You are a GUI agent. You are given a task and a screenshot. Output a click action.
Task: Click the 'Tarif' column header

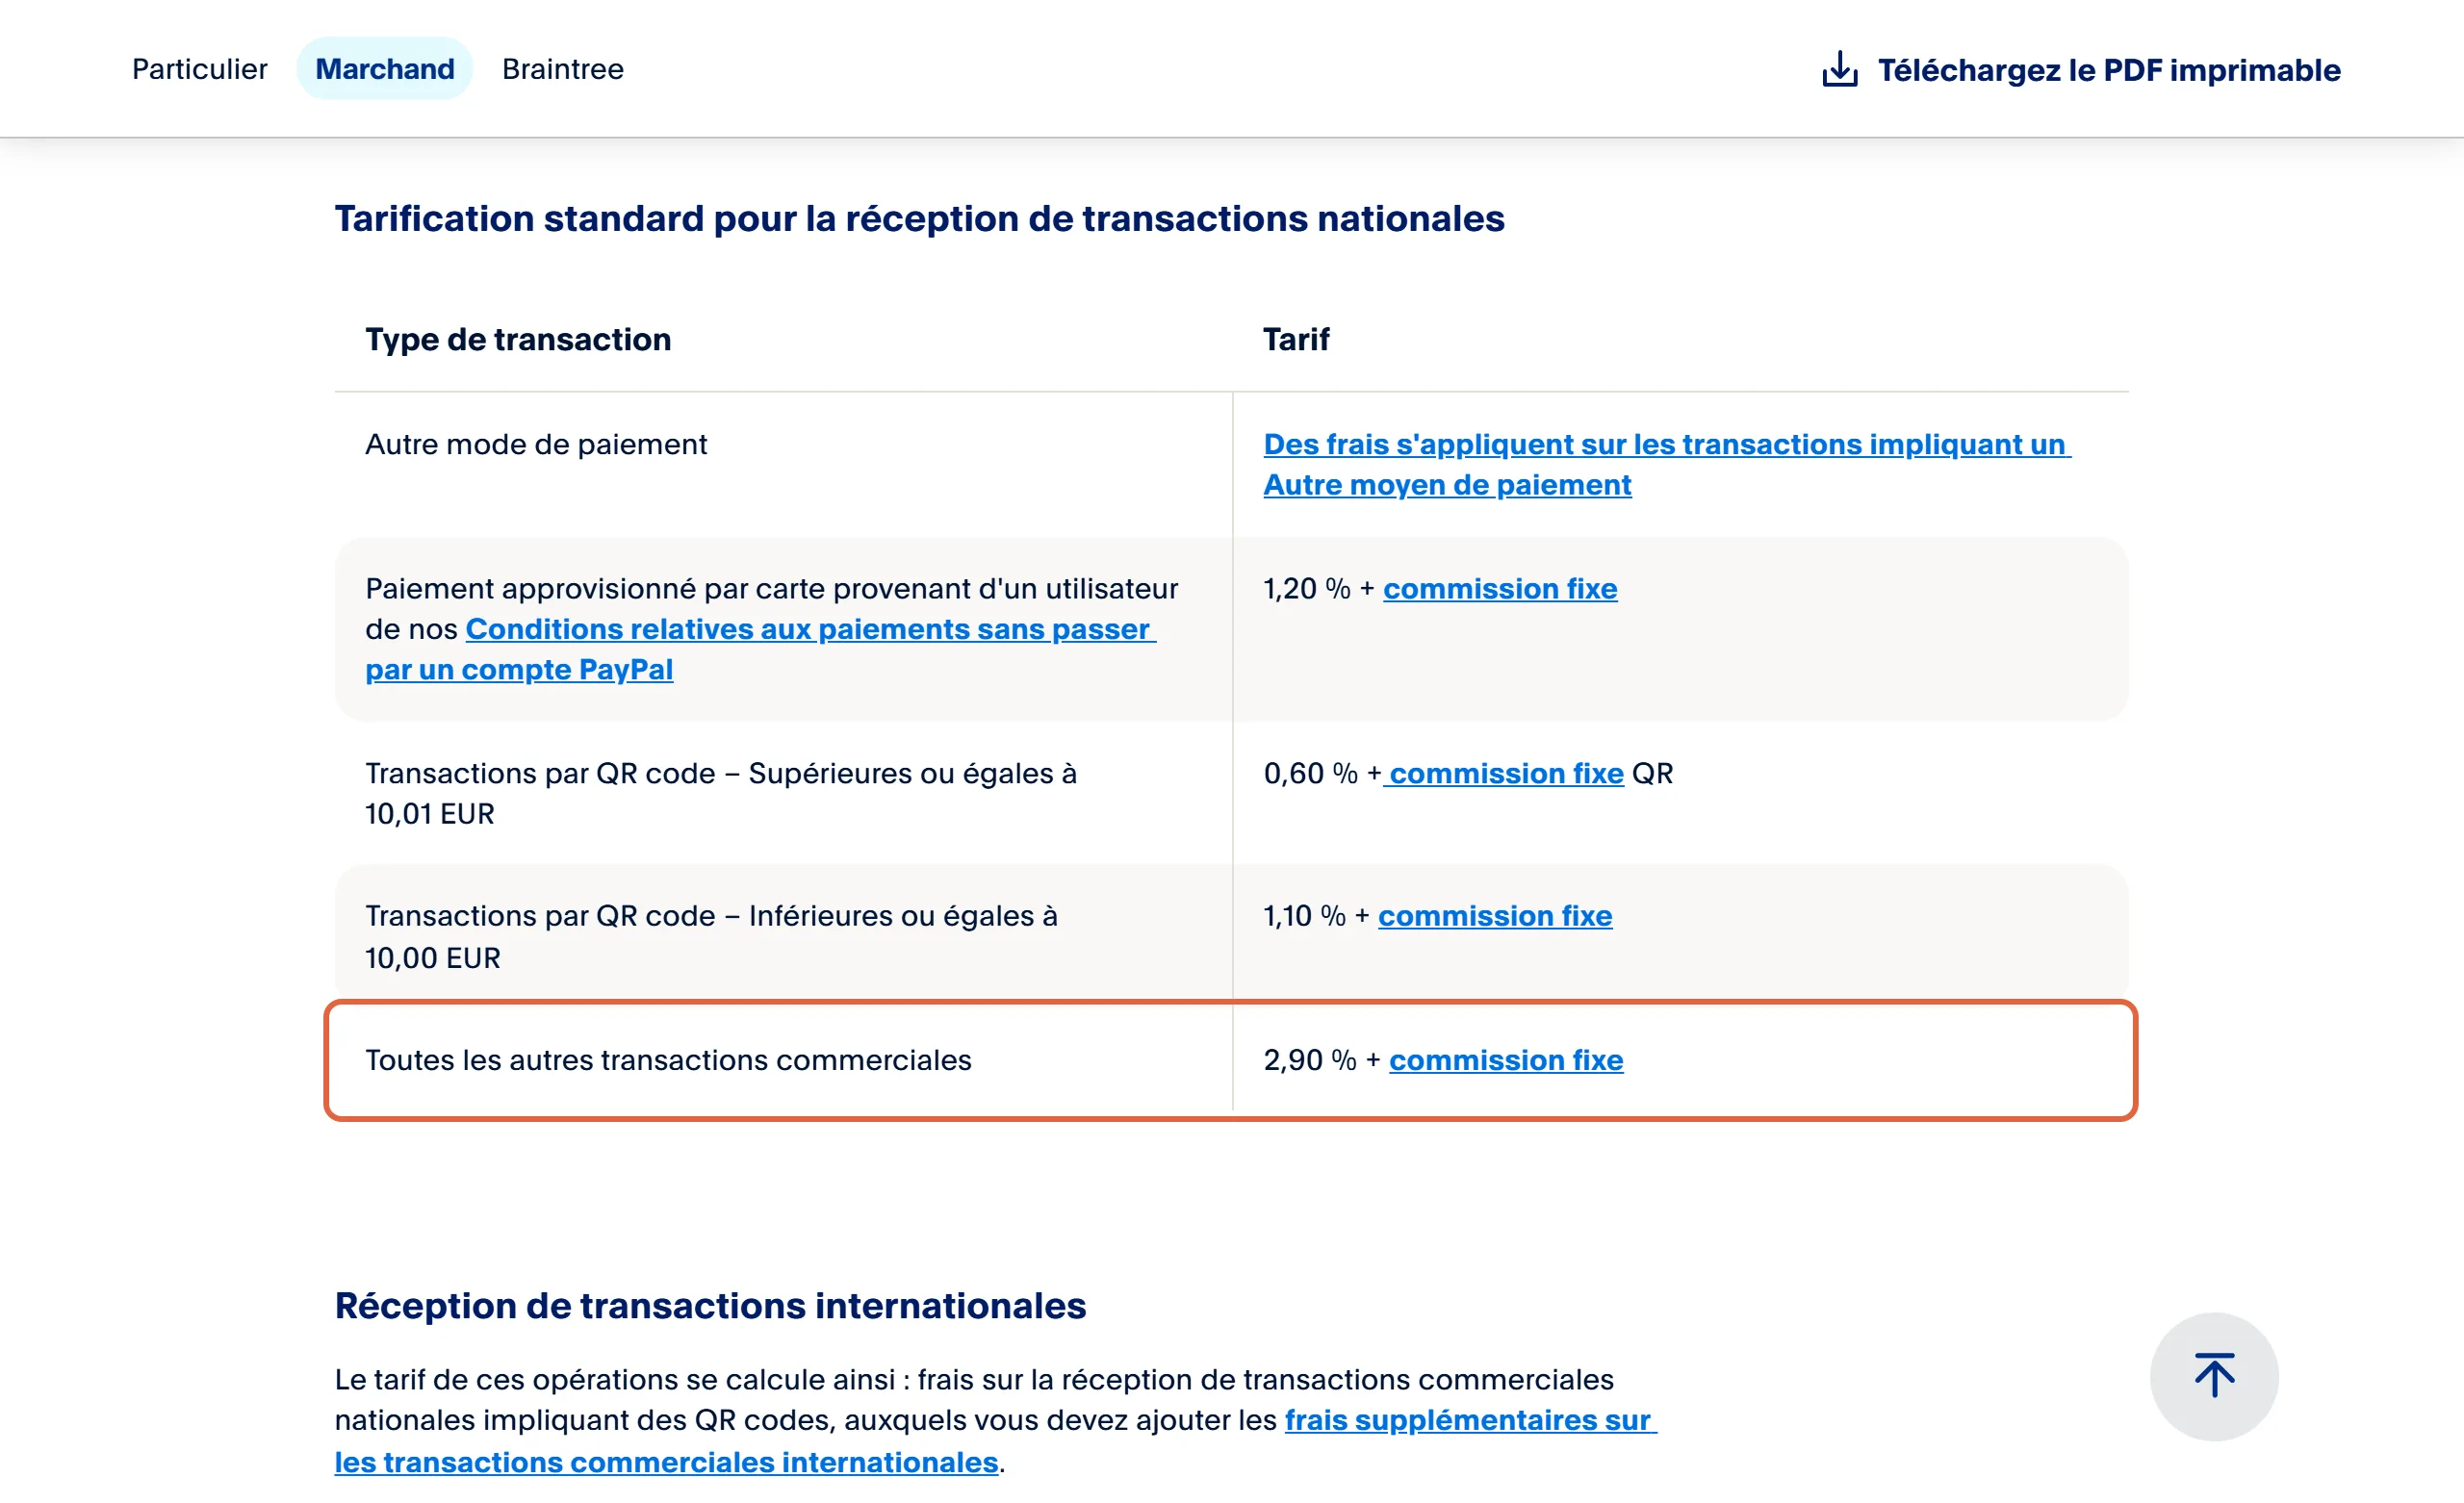point(1296,340)
